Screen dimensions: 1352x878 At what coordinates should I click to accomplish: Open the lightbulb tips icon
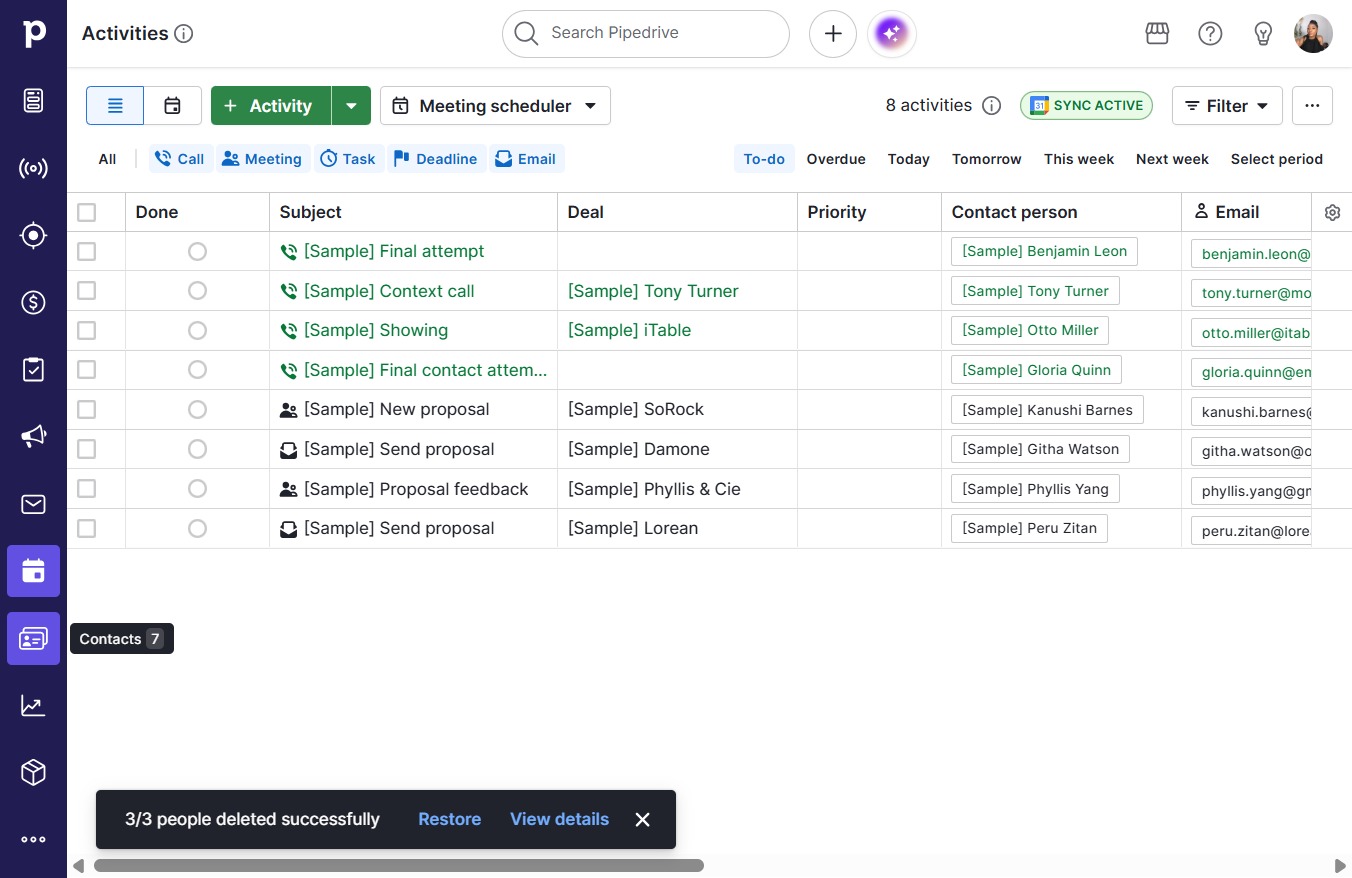tap(1263, 33)
